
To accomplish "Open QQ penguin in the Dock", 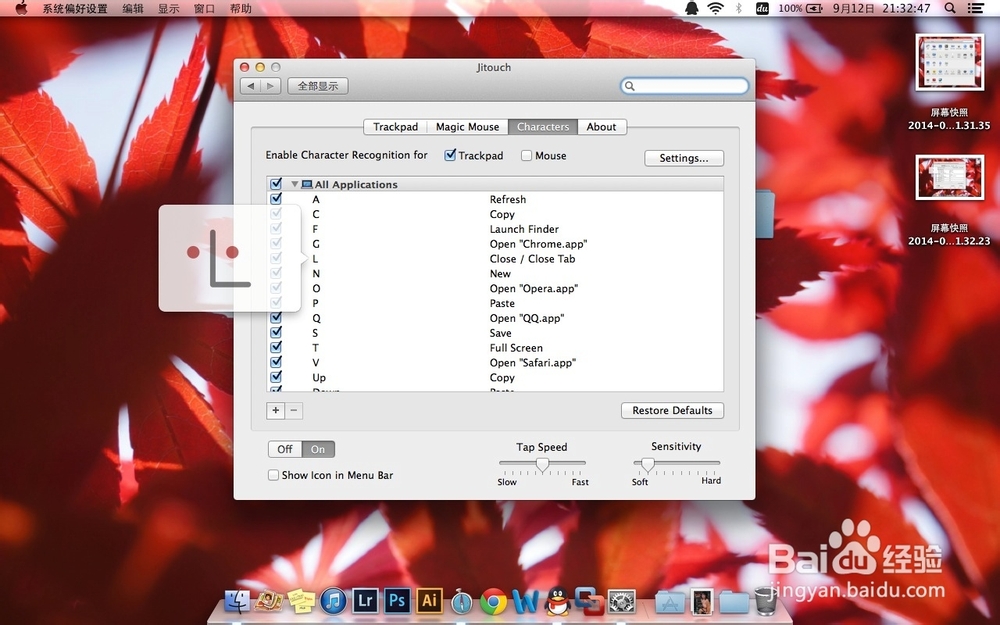I will coord(558,601).
